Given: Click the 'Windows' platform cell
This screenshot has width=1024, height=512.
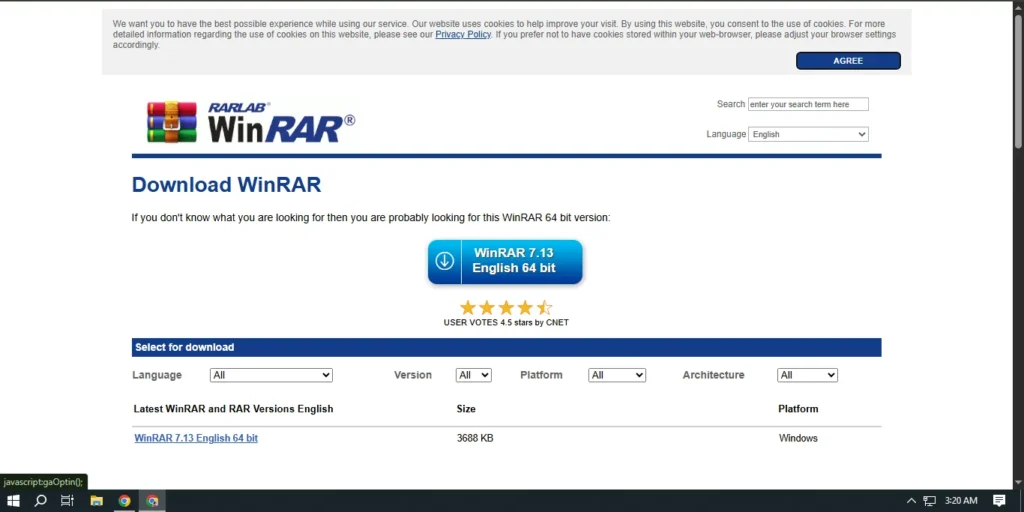Looking at the screenshot, I should point(798,438).
